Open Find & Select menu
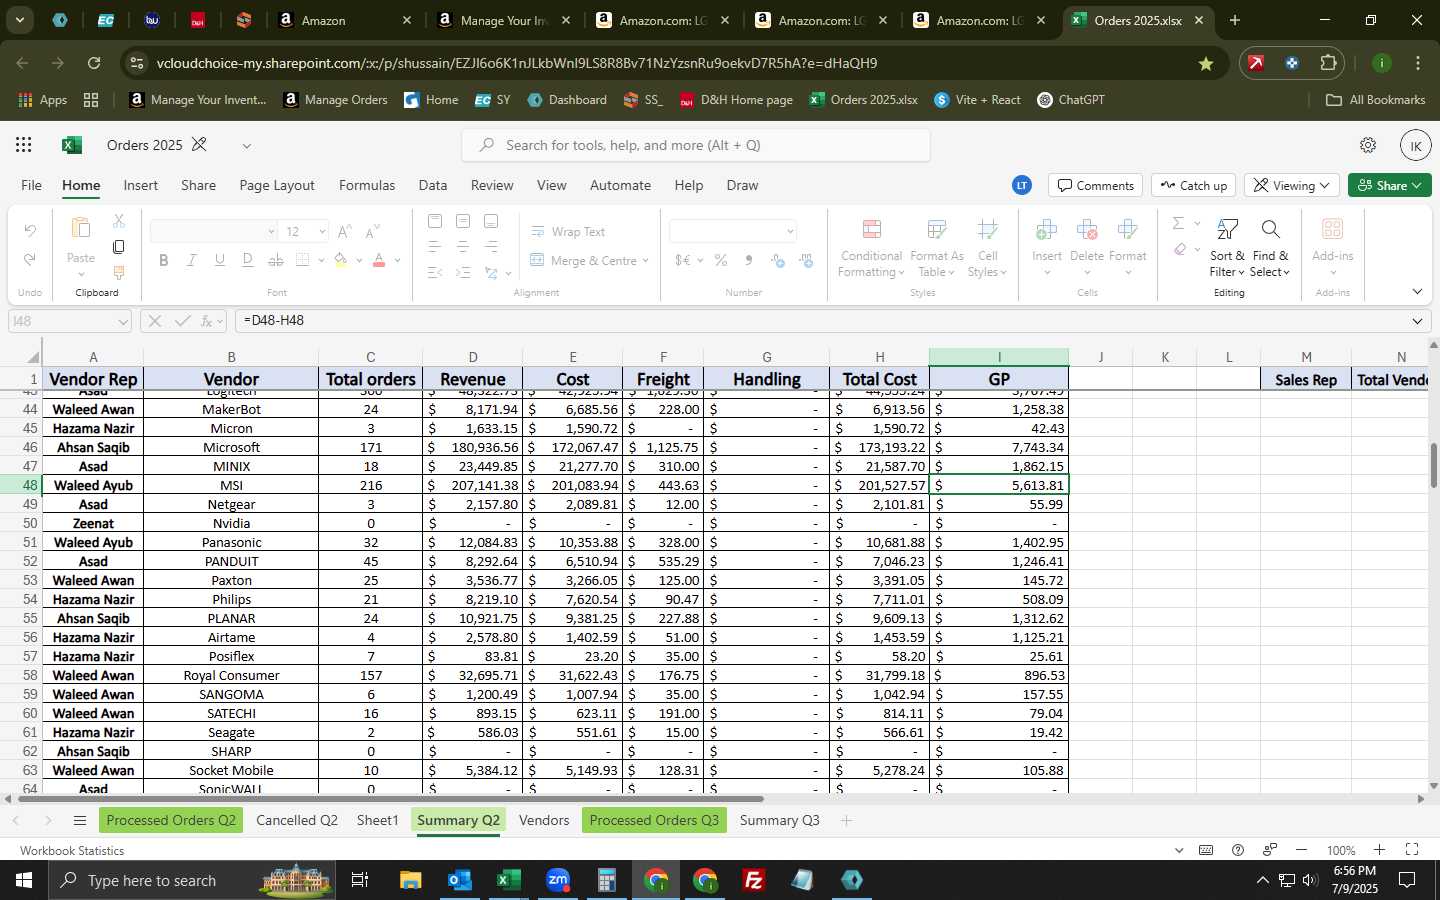 1270,249
